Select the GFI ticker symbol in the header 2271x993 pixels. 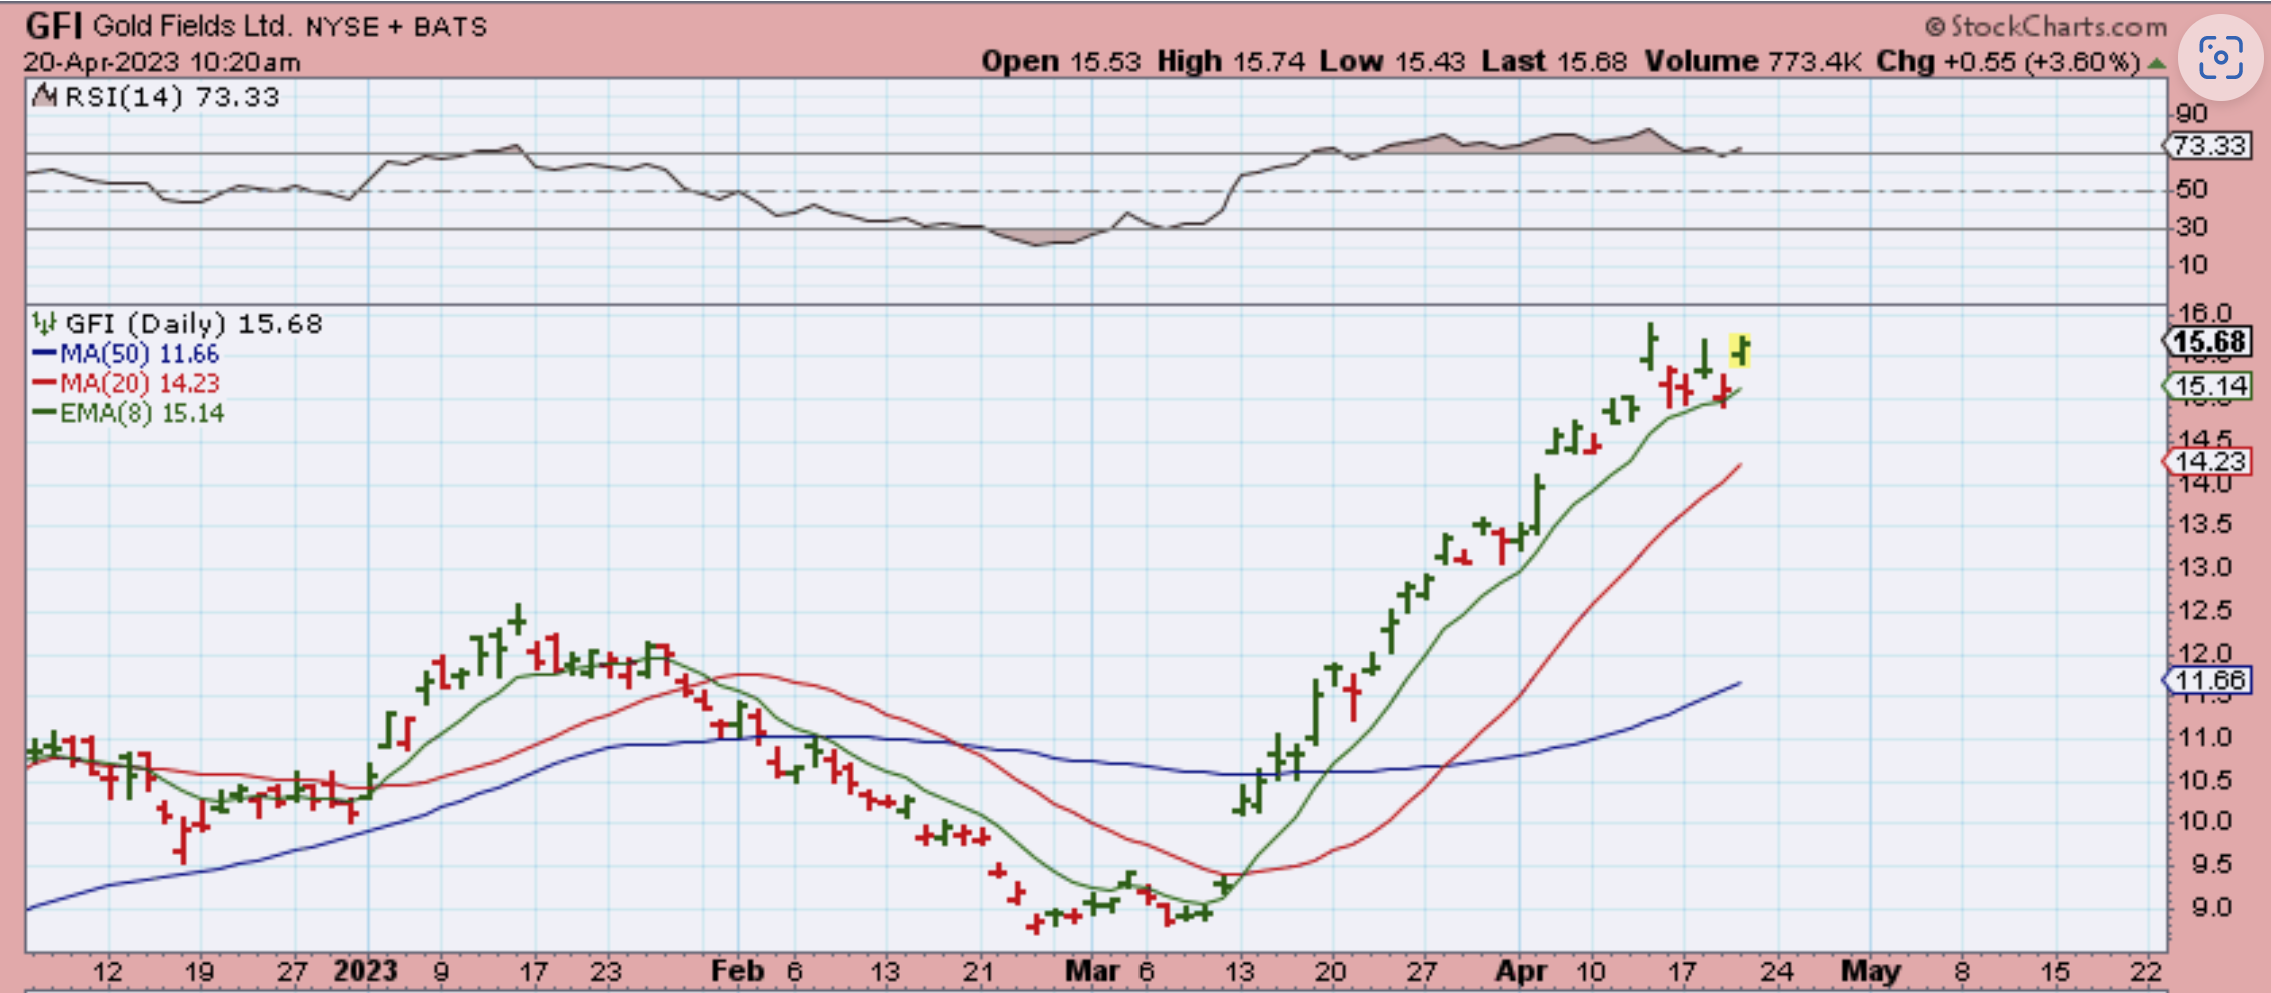click(x=54, y=25)
